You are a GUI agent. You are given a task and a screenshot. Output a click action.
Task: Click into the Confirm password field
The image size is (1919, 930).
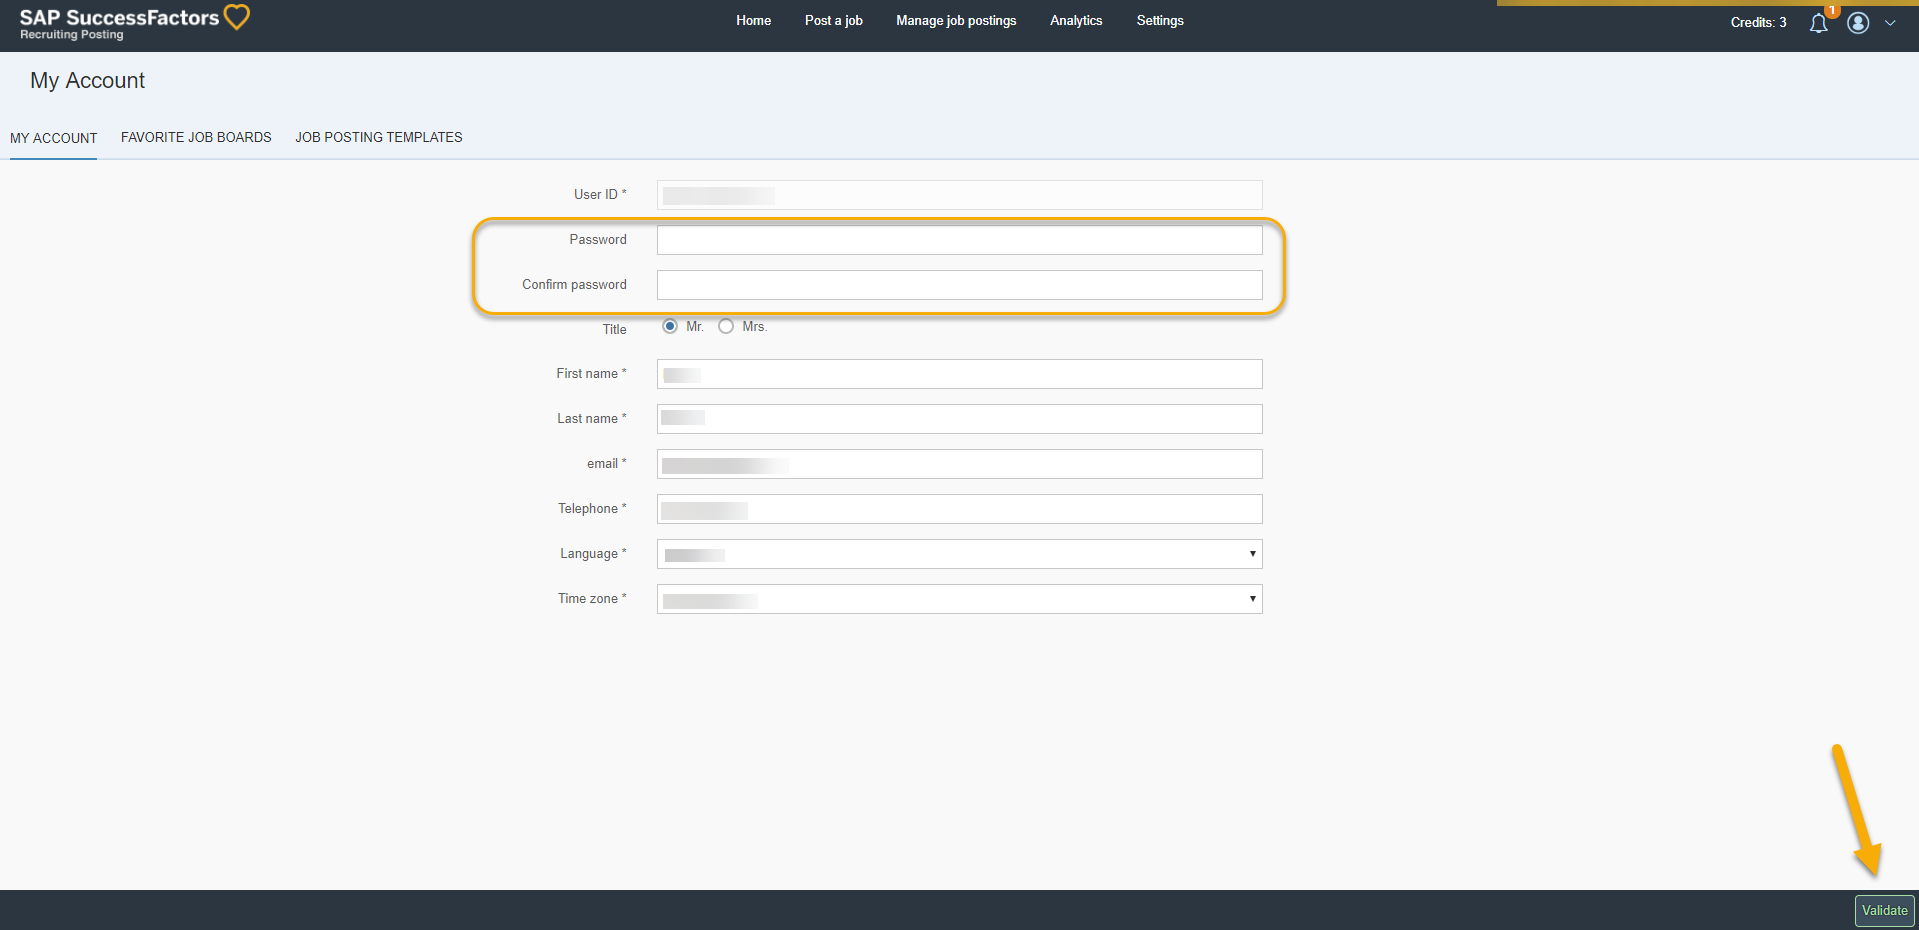pyautogui.click(x=959, y=285)
